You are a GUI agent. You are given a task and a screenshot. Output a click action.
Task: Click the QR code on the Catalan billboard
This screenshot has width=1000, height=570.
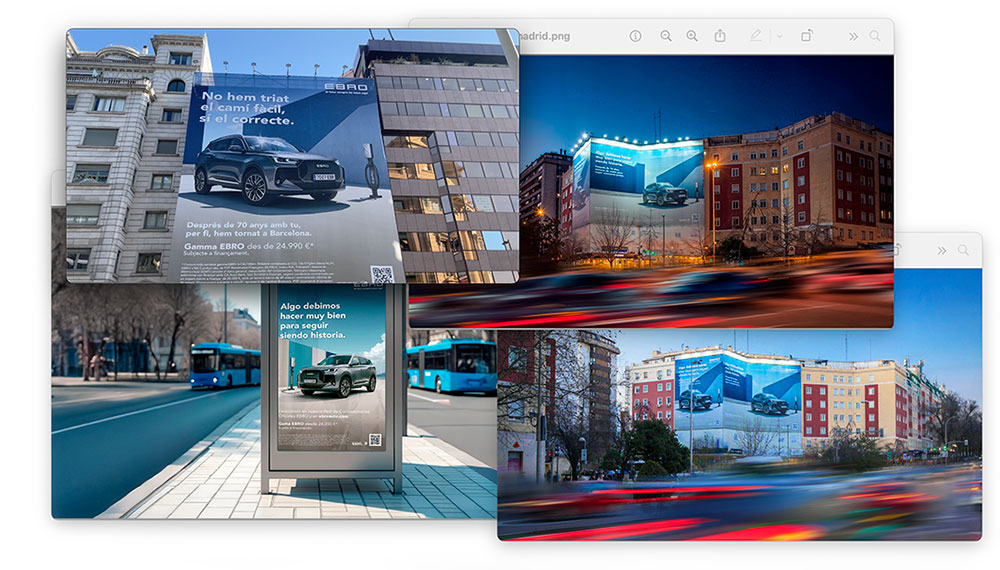(x=382, y=274)
